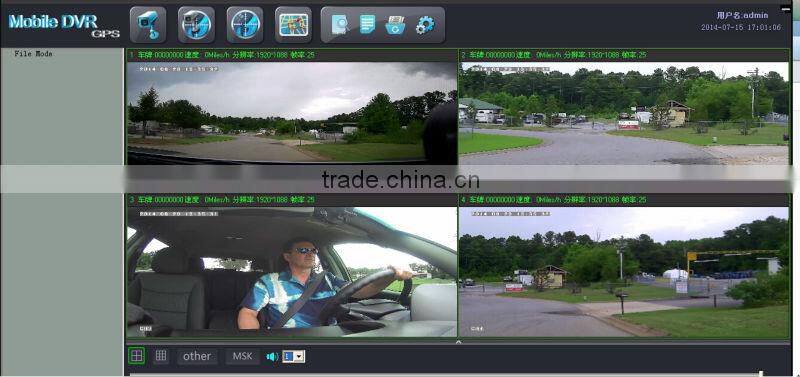Open the file search magnifier icon

pyautogui.click(x=340, y=24)
